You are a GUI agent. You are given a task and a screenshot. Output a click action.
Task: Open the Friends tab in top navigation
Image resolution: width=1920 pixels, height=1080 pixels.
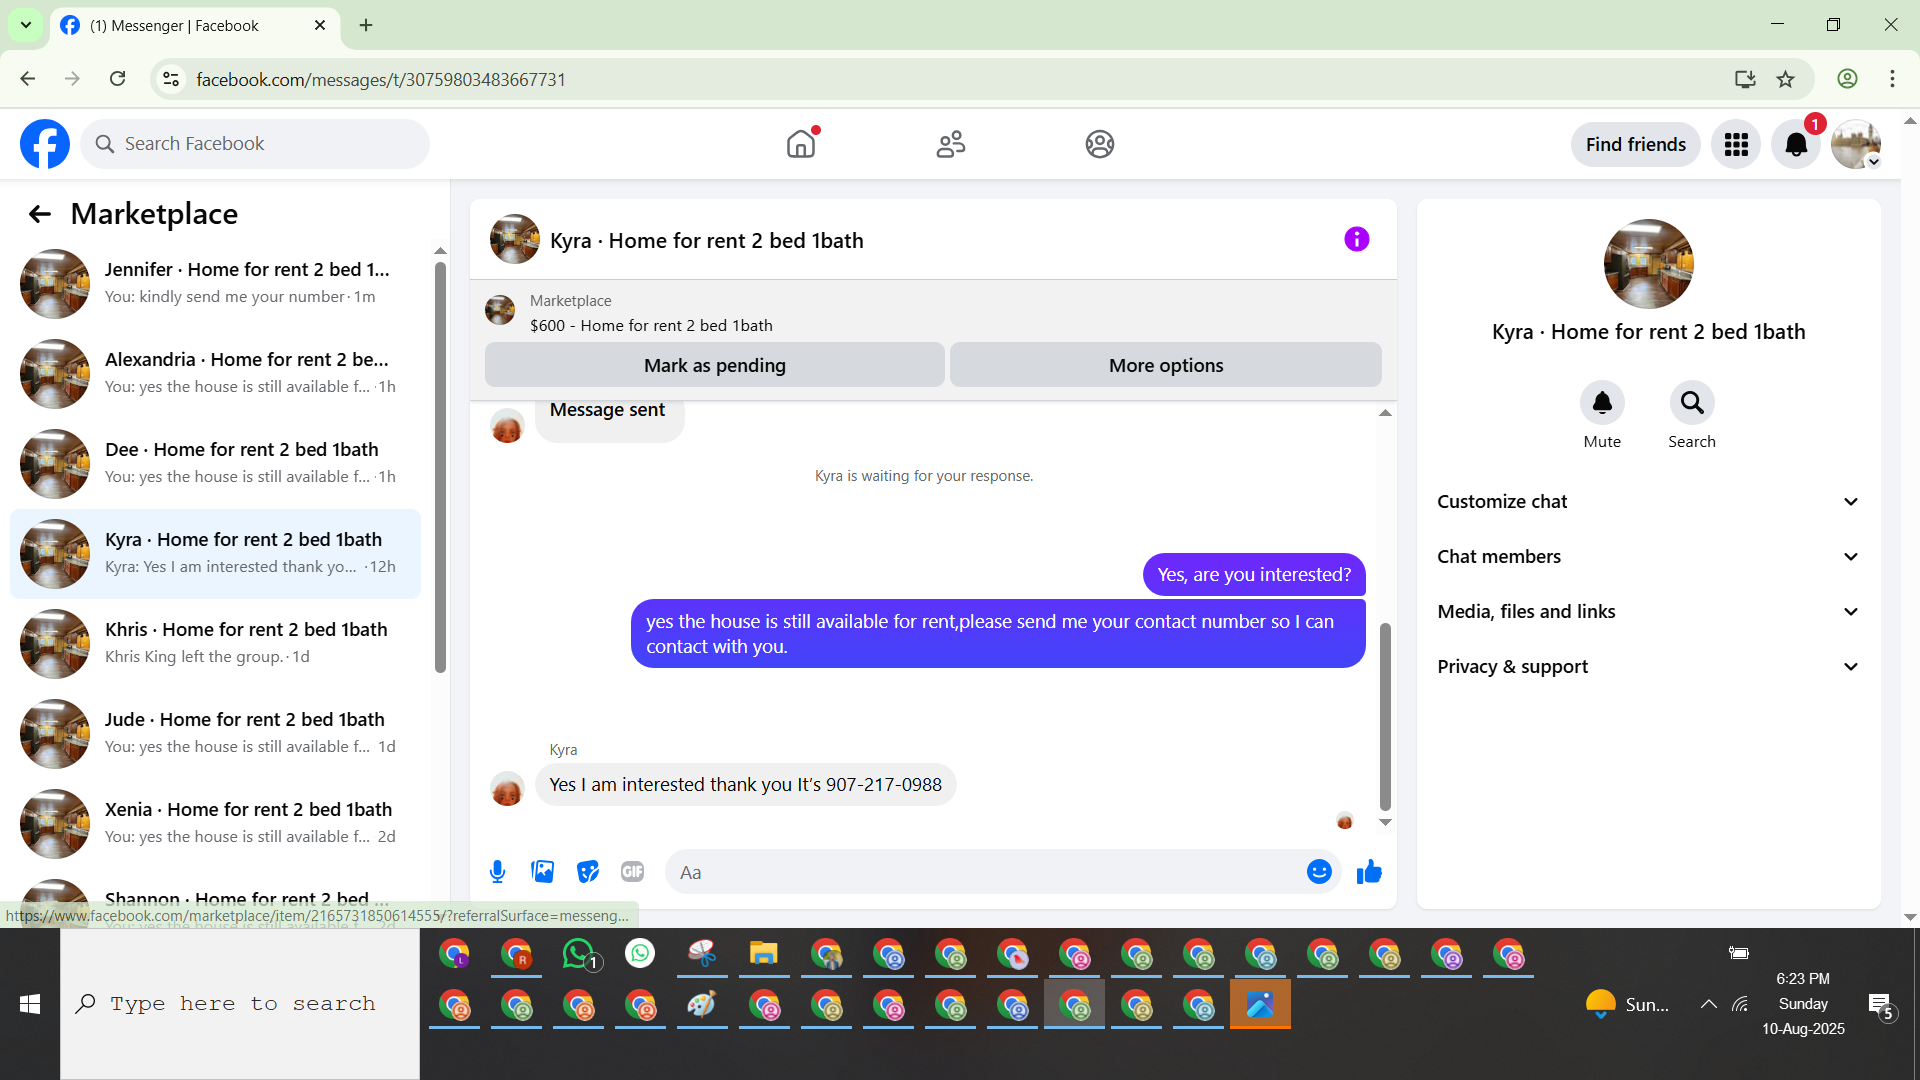(x=950, y=145)
